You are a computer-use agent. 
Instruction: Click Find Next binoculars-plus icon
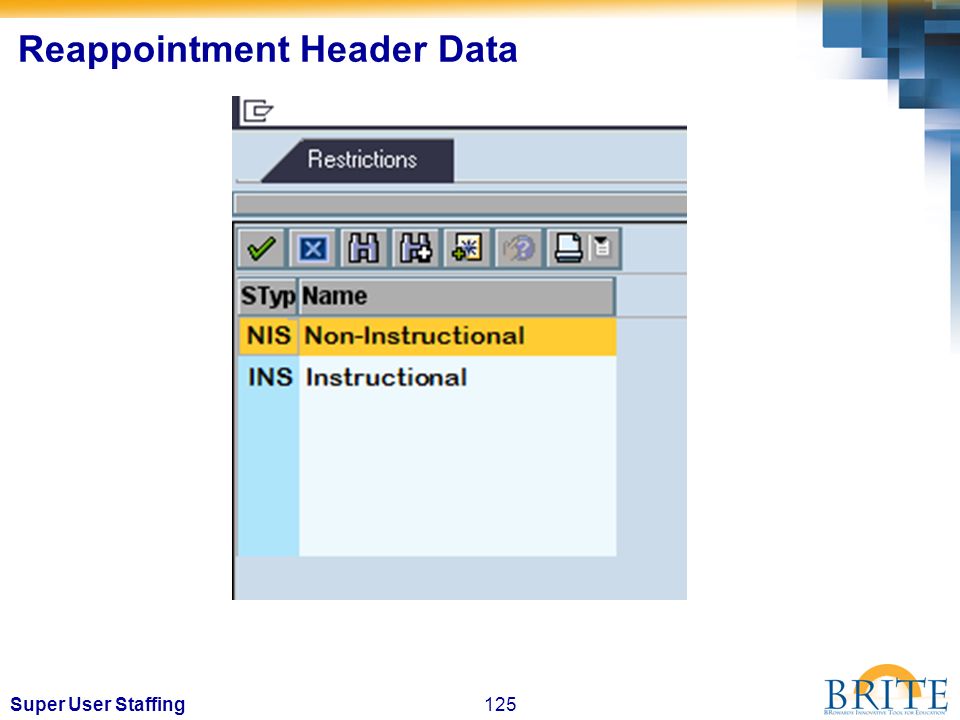click(x=415, y=249)
